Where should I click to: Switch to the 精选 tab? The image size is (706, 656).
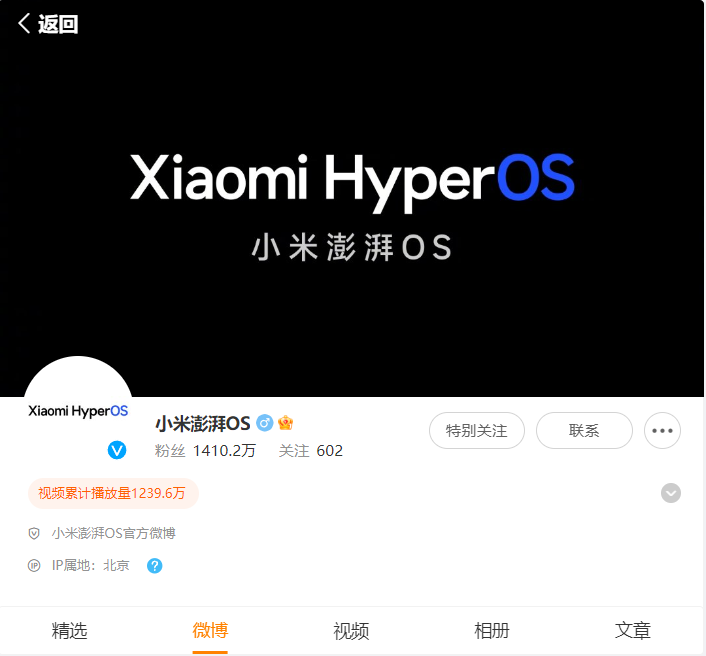click(69, 630)
